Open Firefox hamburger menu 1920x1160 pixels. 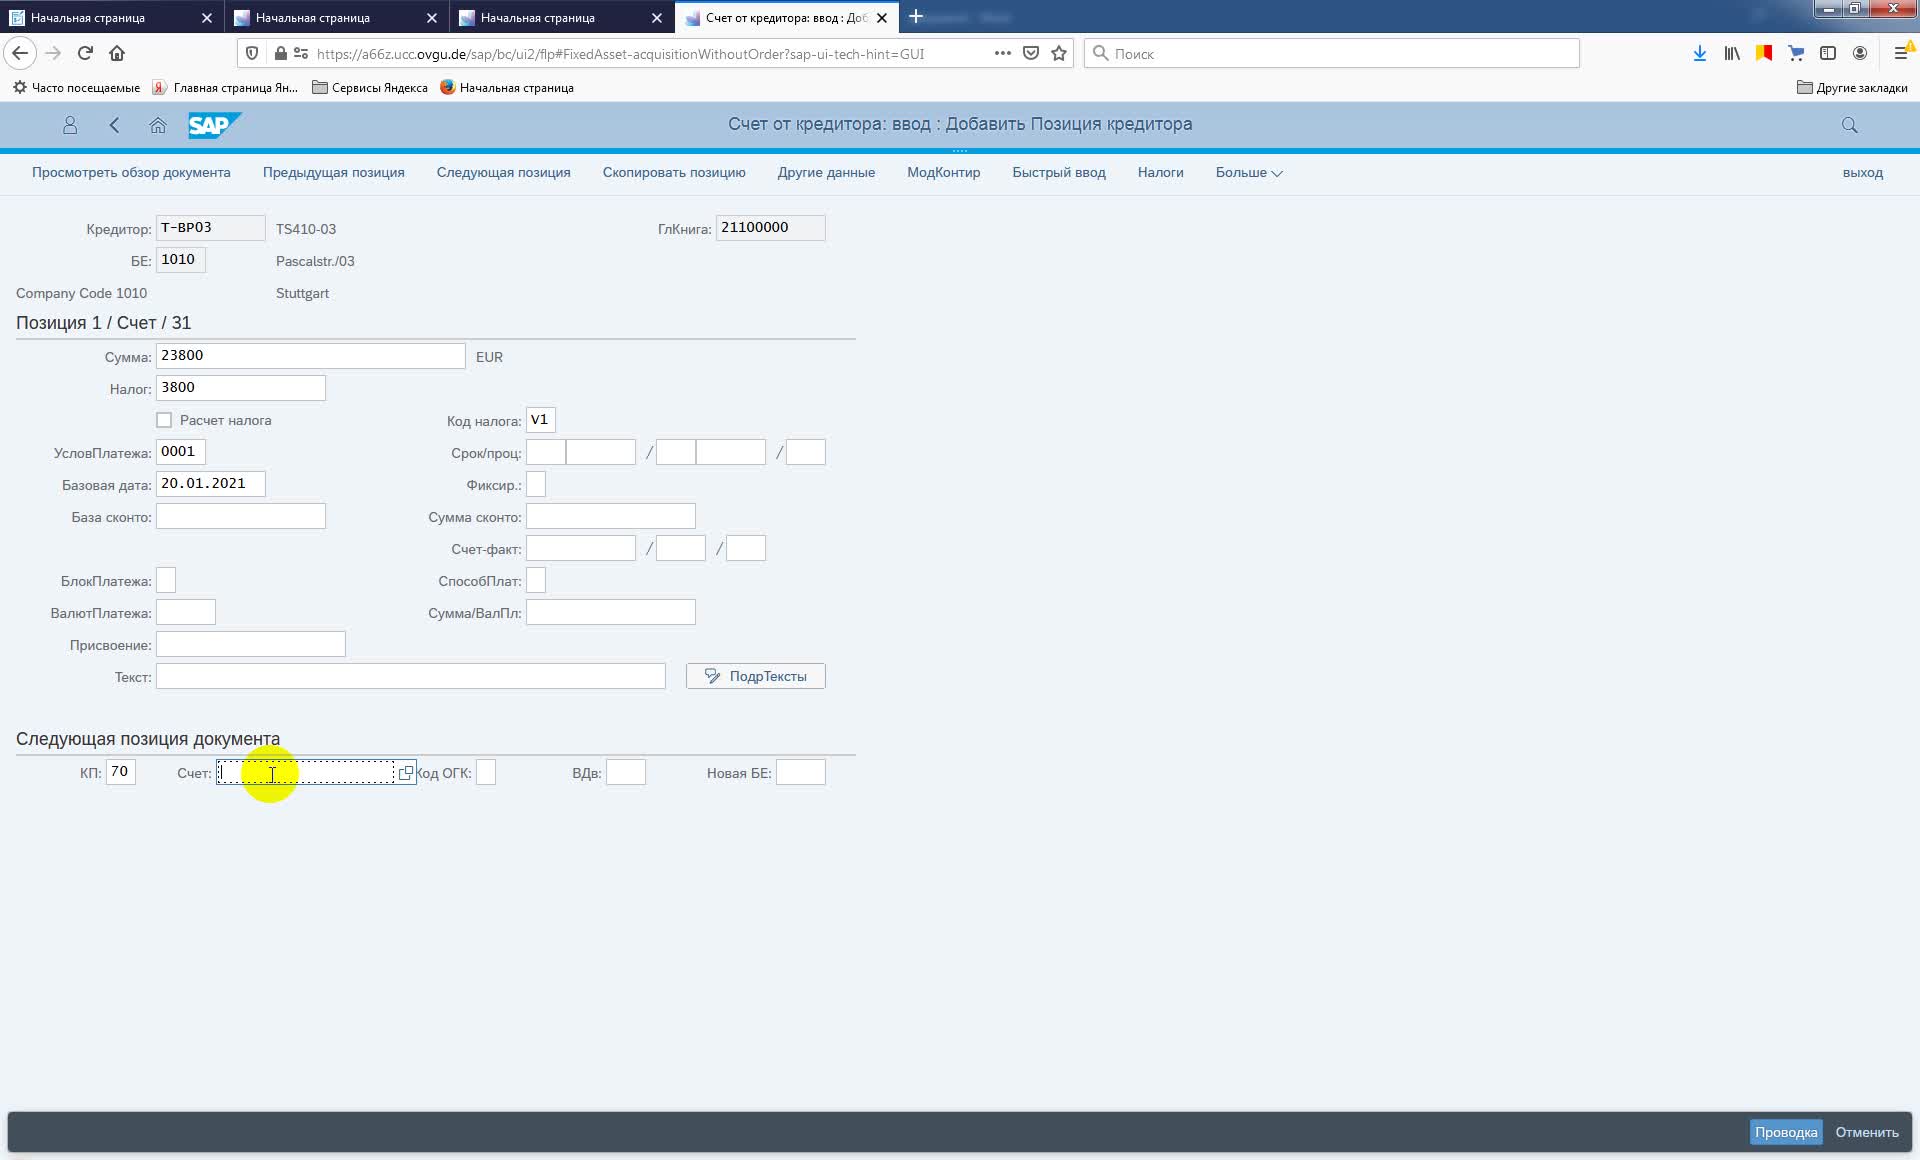click(x=1901, y=53)
